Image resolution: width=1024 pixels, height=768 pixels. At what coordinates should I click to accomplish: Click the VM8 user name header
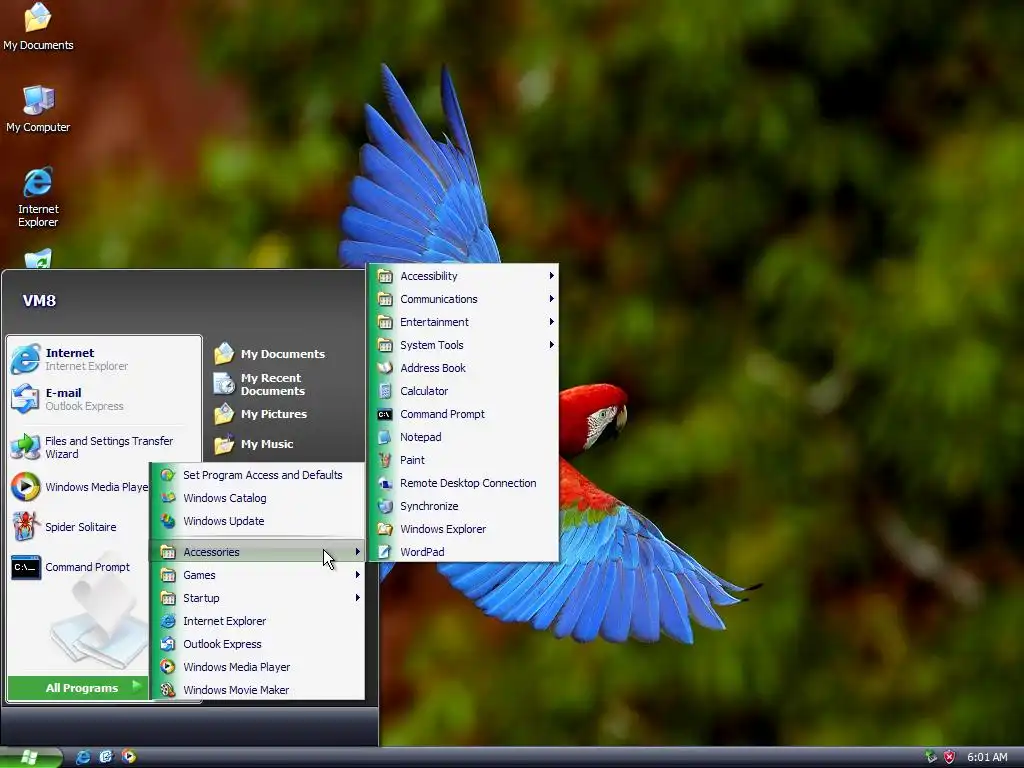pos(39,300)
